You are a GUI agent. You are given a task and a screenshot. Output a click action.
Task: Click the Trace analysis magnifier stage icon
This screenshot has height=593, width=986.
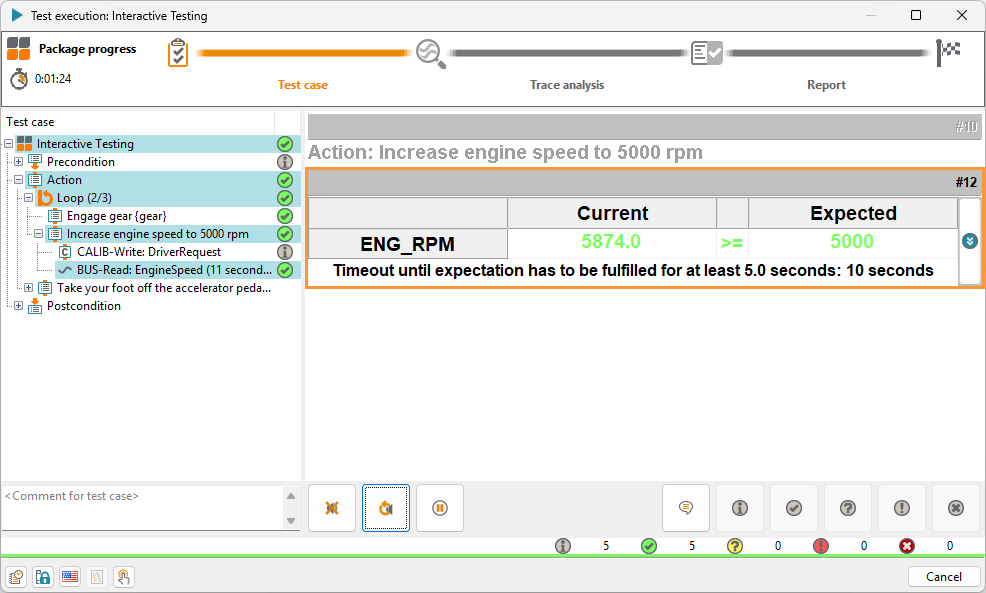point(431,53)
